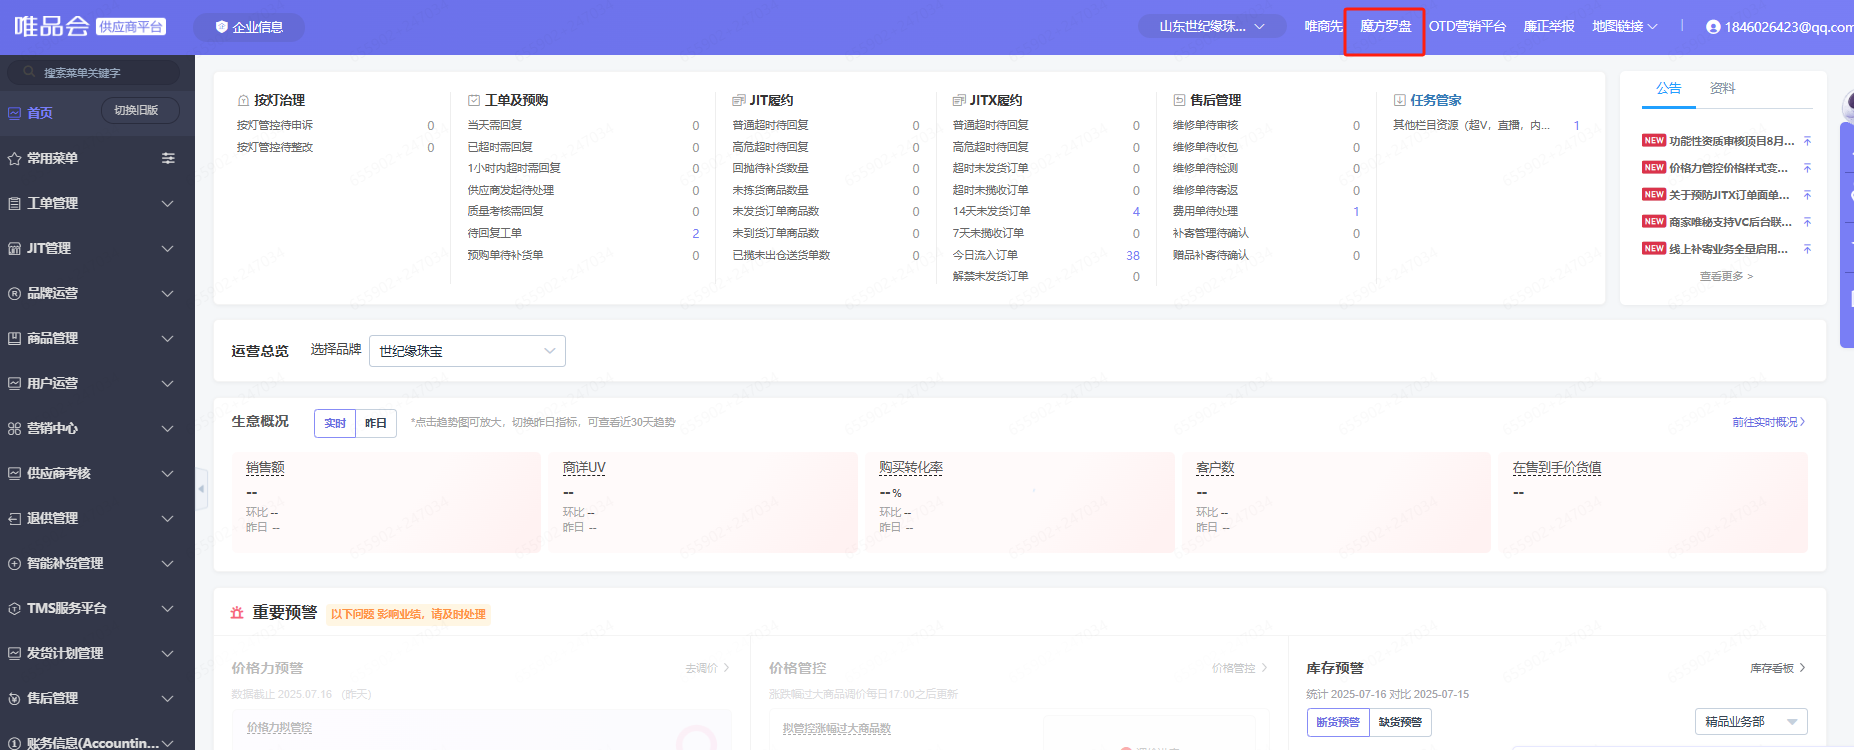Open 前往实时概况 link
The image size is (1854, 750).
coord(1768,422)
